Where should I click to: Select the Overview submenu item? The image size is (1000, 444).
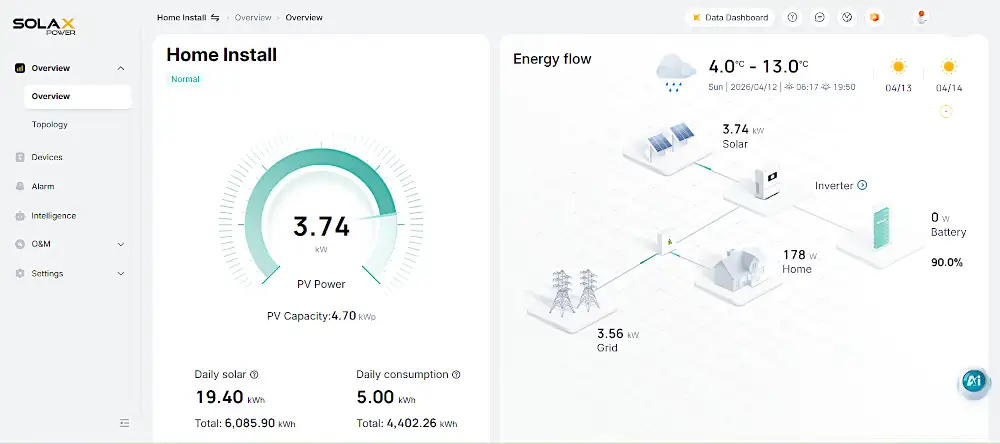[78, 96]
